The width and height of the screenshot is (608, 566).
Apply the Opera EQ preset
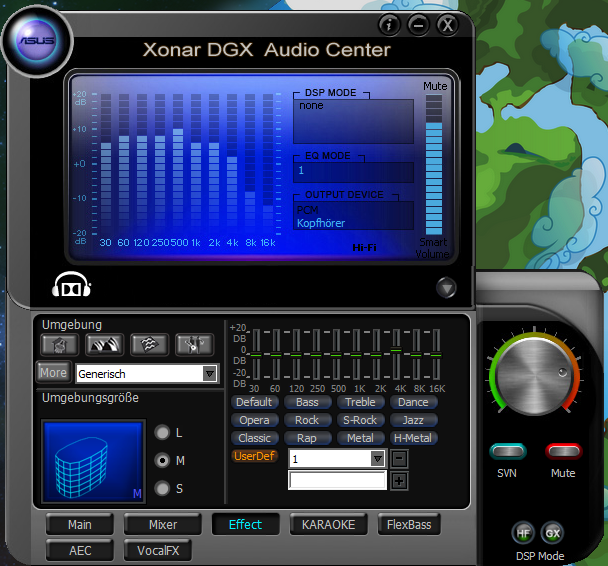tap(254, 420)
